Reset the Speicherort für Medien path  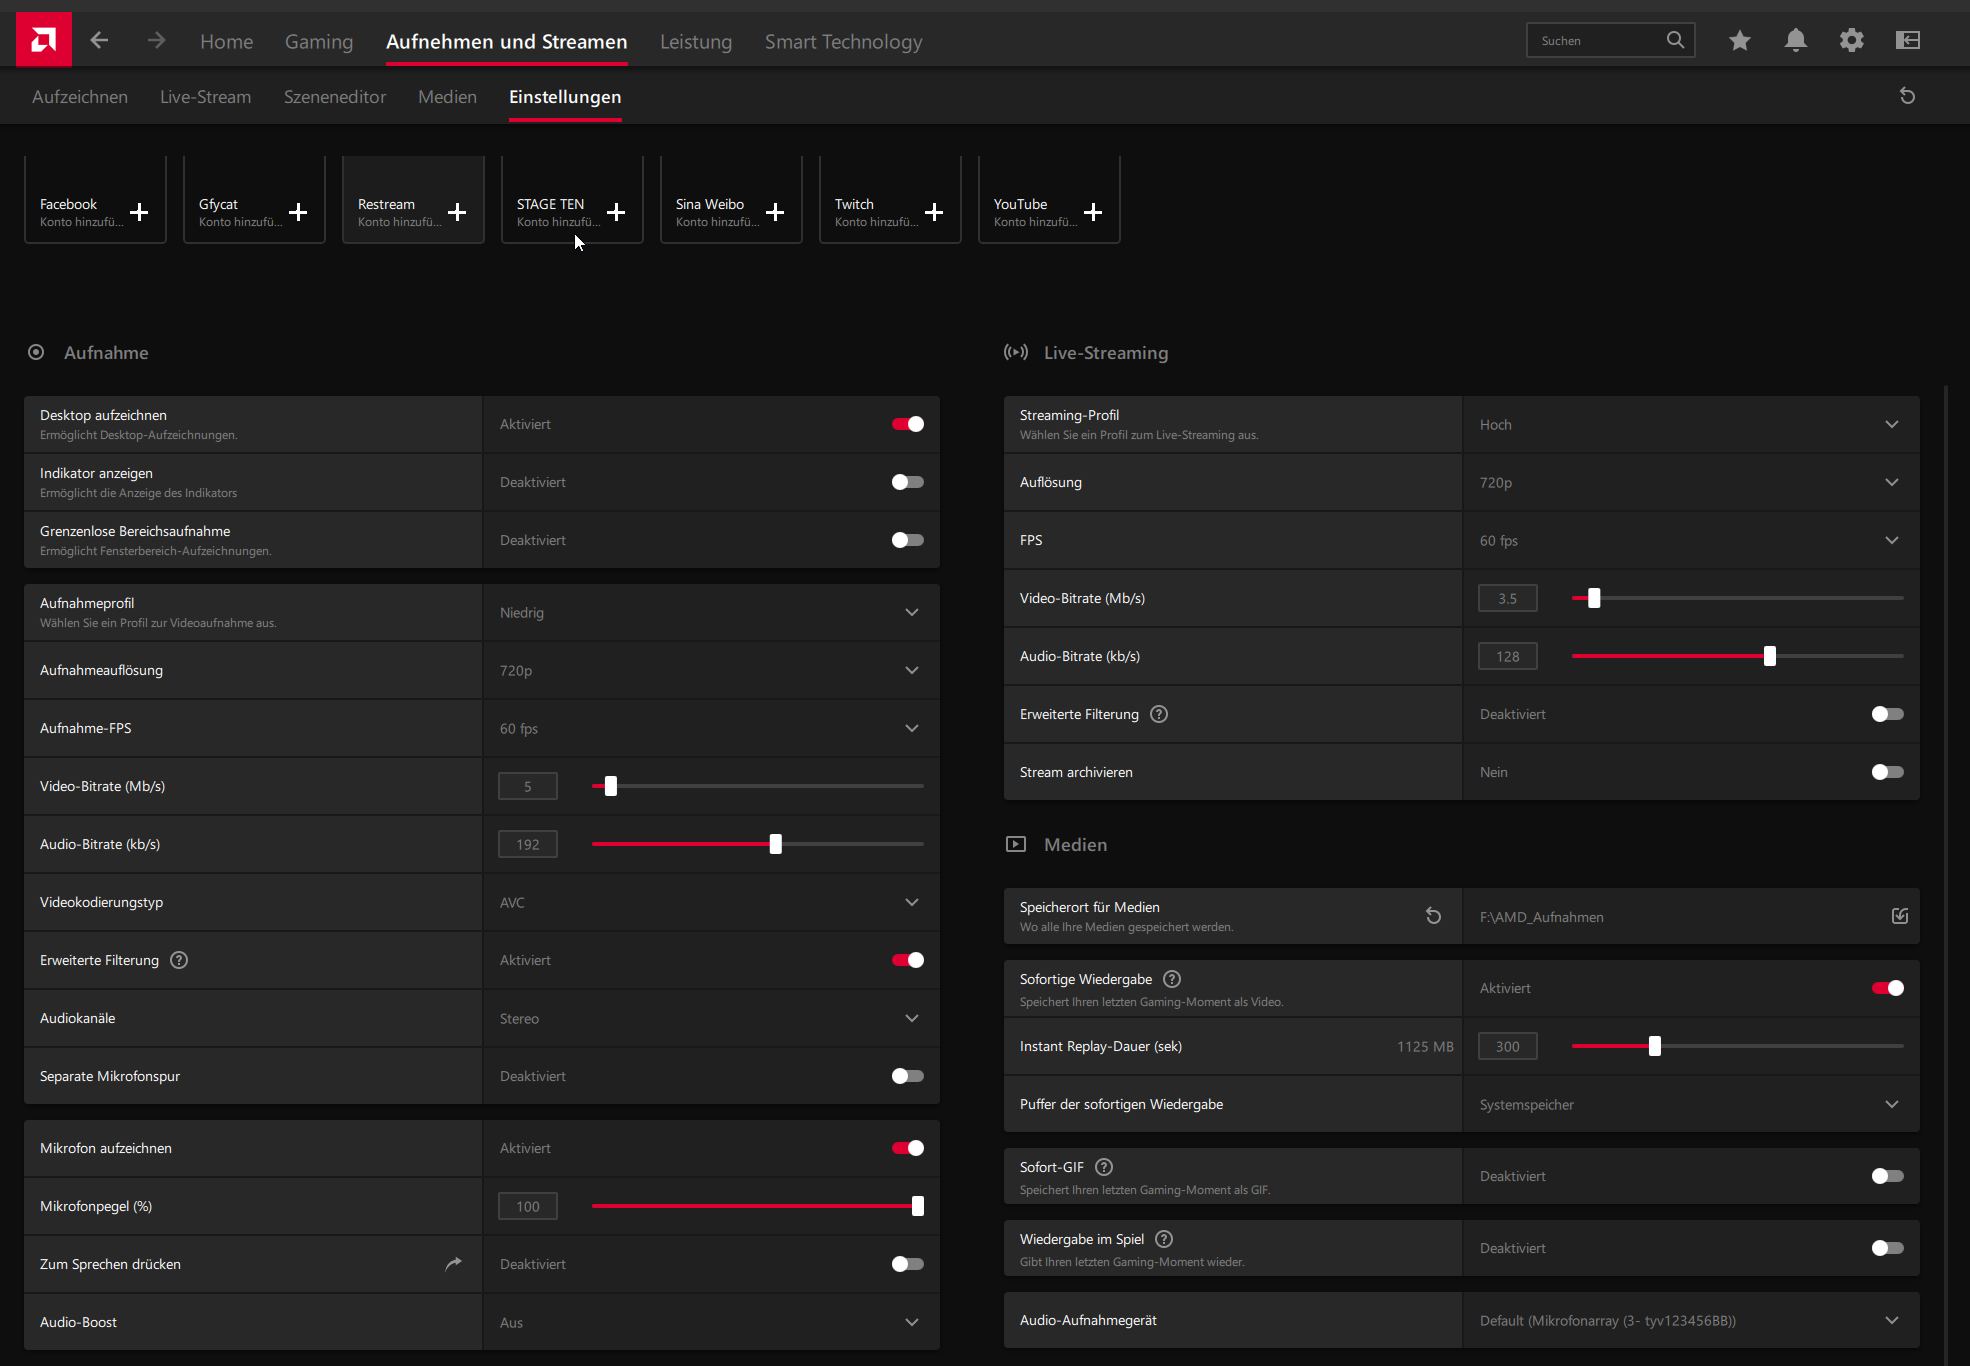point(1433,916)
